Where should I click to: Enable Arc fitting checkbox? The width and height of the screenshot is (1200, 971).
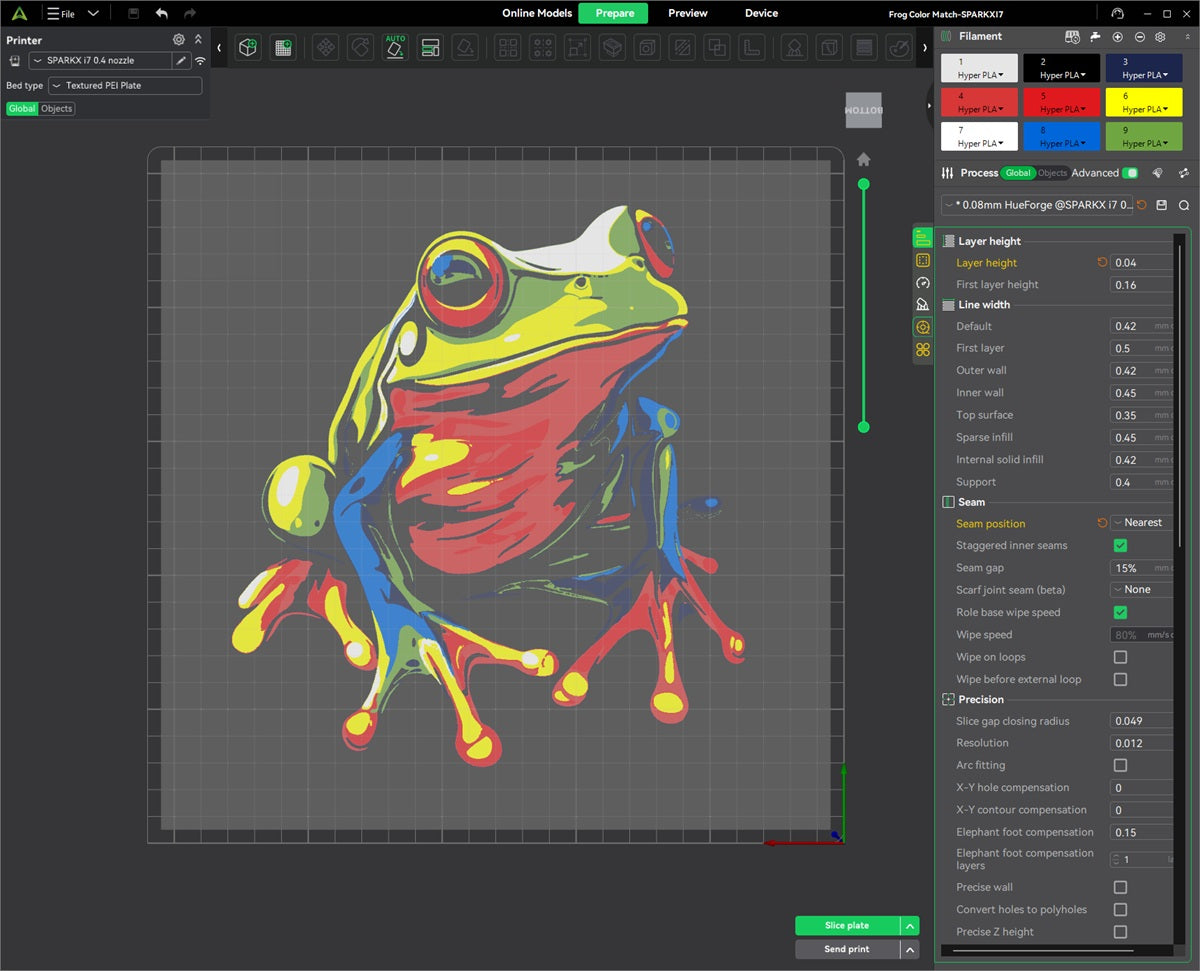click(x=1120, y=765)
